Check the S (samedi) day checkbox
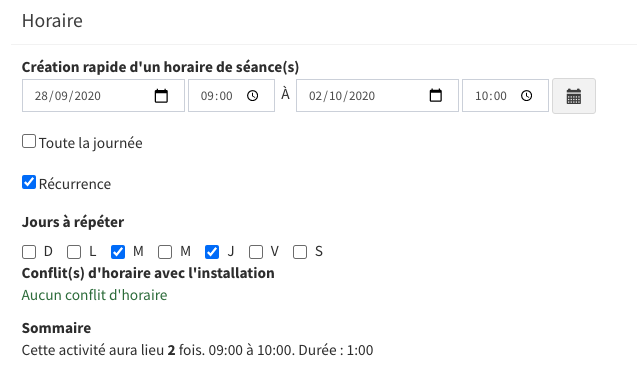Screen dimensions: 637x389 300,252
